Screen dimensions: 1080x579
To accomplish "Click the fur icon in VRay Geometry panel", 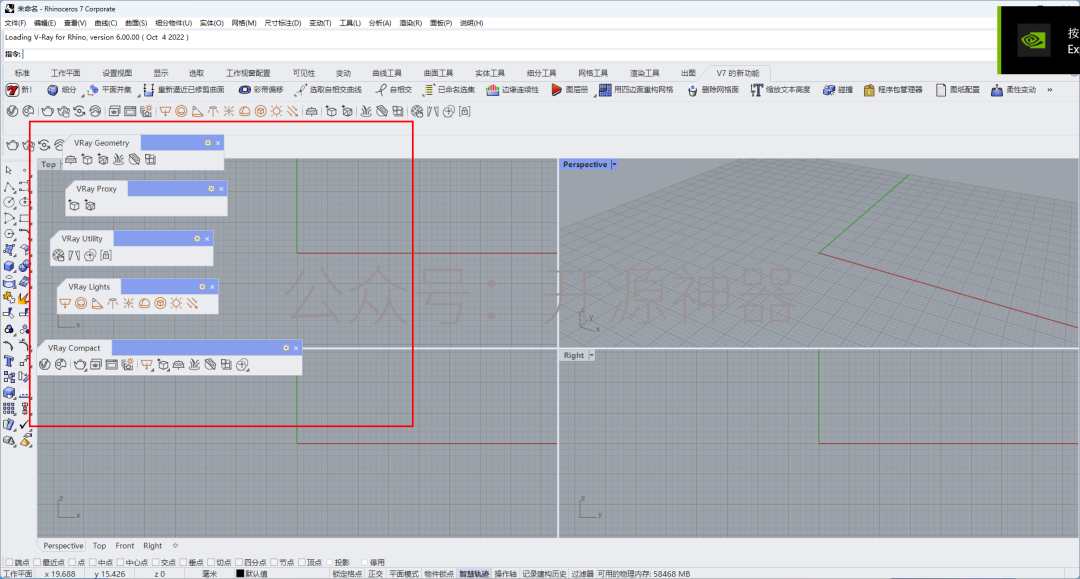I will [118, 160].
